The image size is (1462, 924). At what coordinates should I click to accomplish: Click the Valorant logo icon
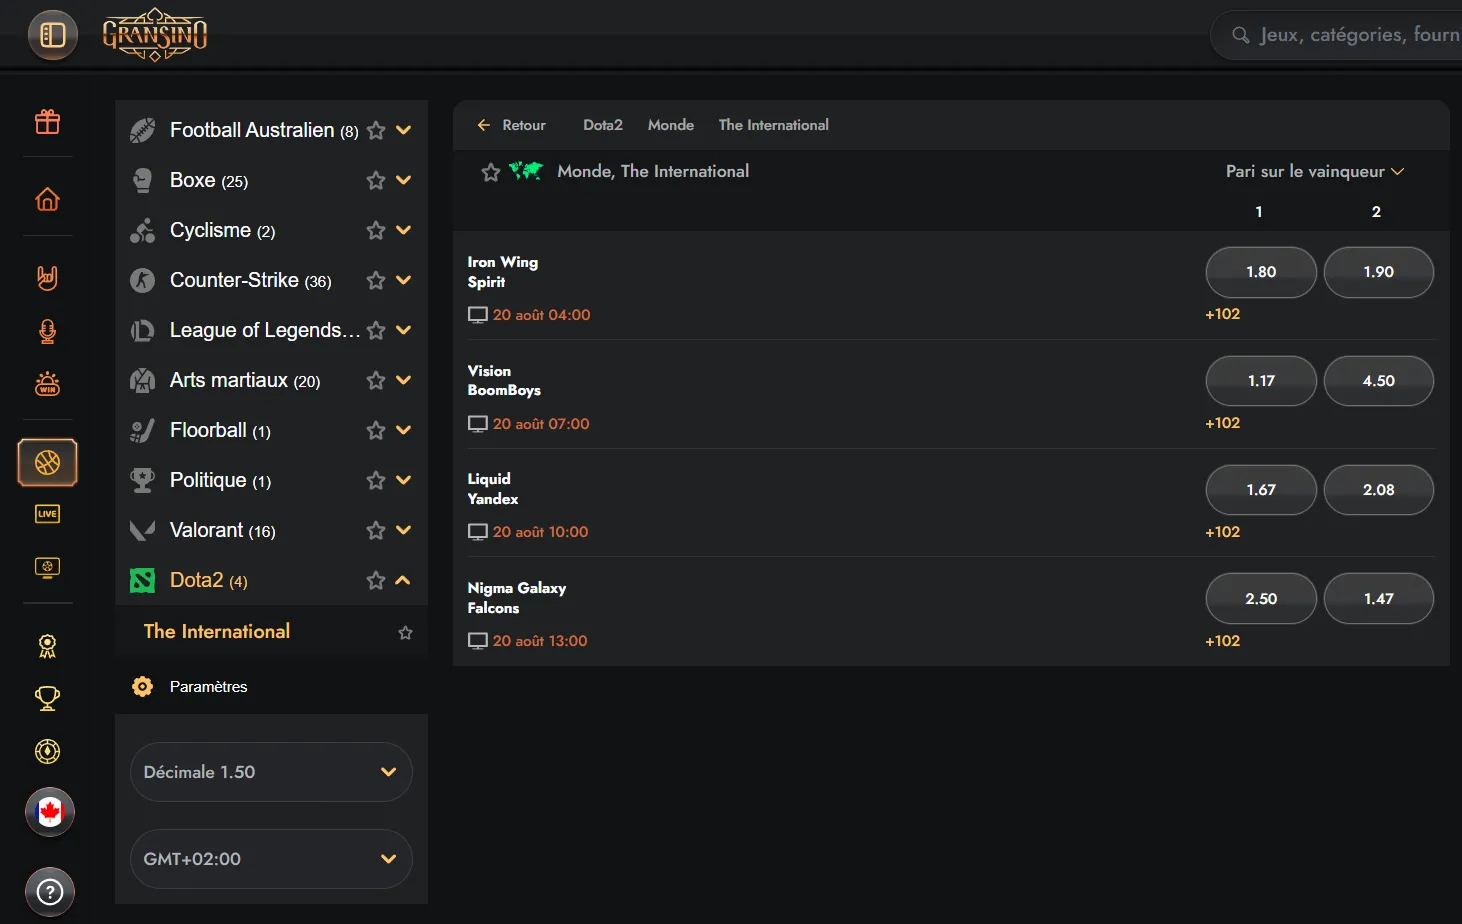click(143, 530)
